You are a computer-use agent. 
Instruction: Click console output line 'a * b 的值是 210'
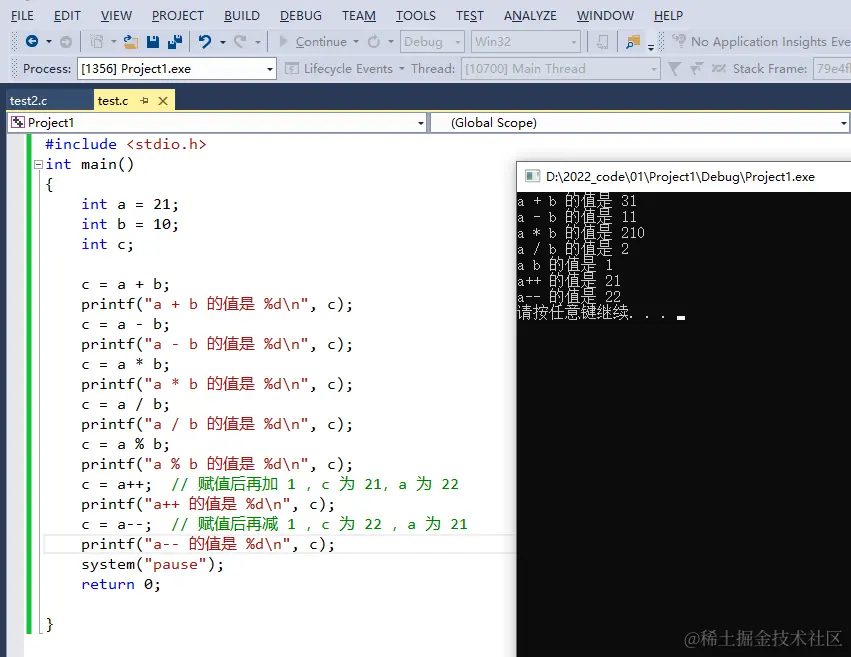pos(581,233)
